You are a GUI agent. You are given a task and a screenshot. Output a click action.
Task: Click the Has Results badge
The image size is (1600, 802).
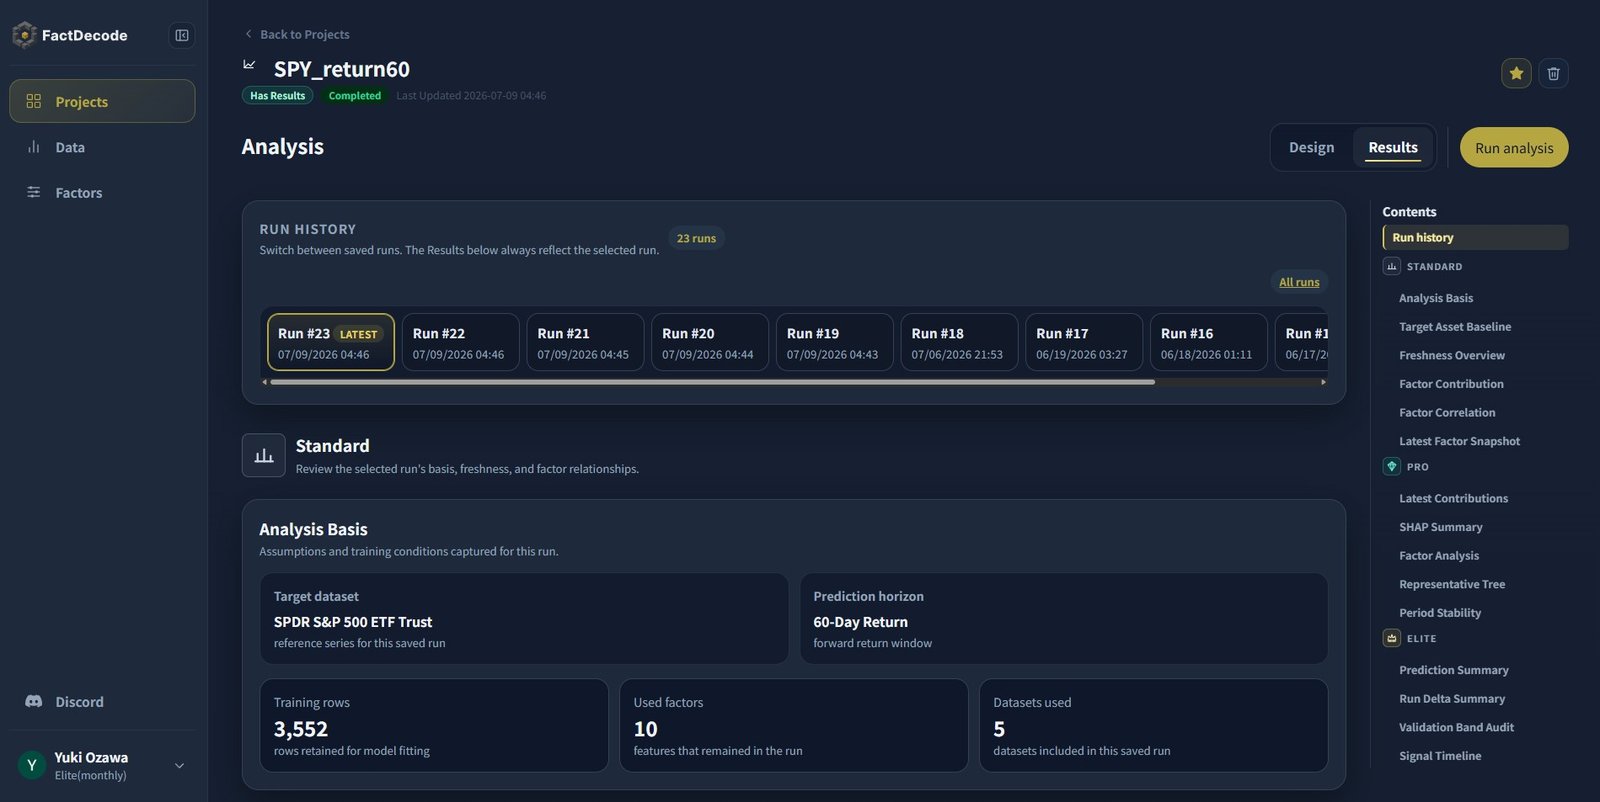click(277, 95)
